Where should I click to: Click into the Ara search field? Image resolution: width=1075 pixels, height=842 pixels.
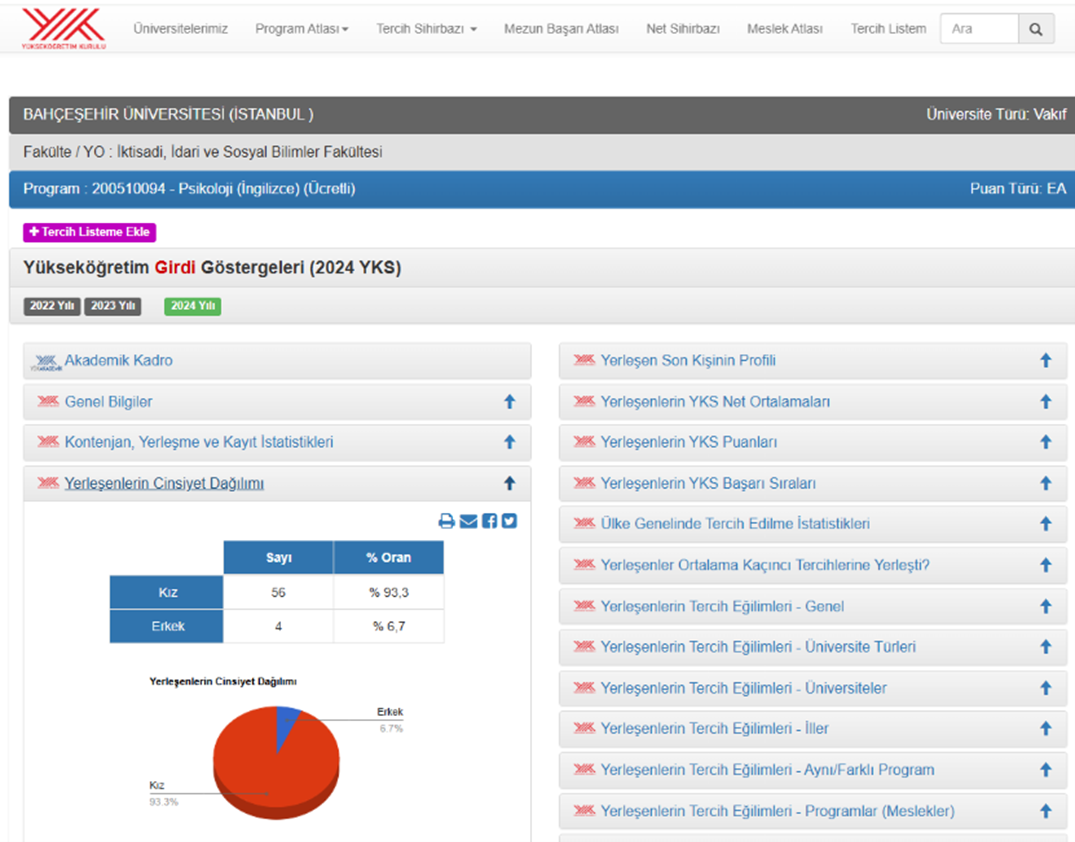(x=978, y=29)
